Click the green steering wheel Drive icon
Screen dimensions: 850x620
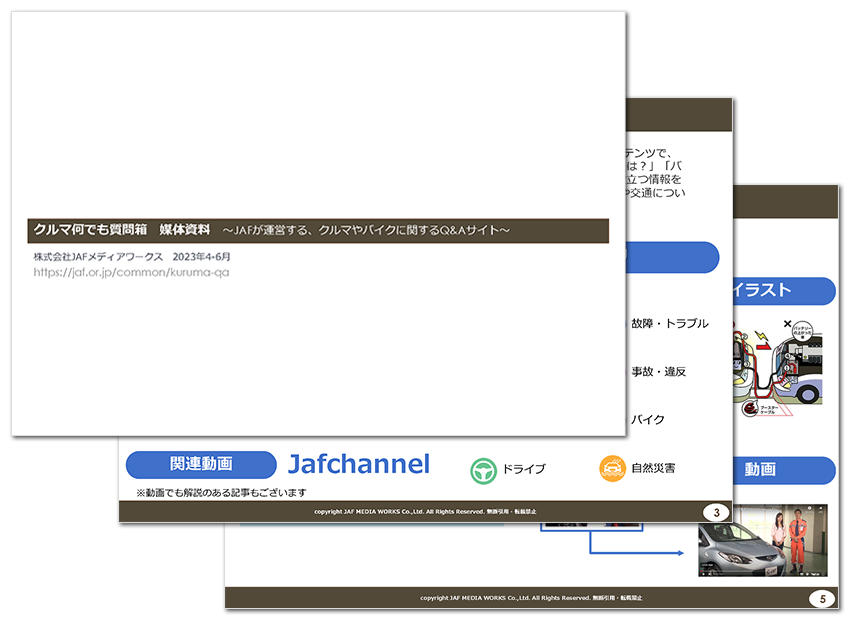pyautogui.click(x=483, y=470)
